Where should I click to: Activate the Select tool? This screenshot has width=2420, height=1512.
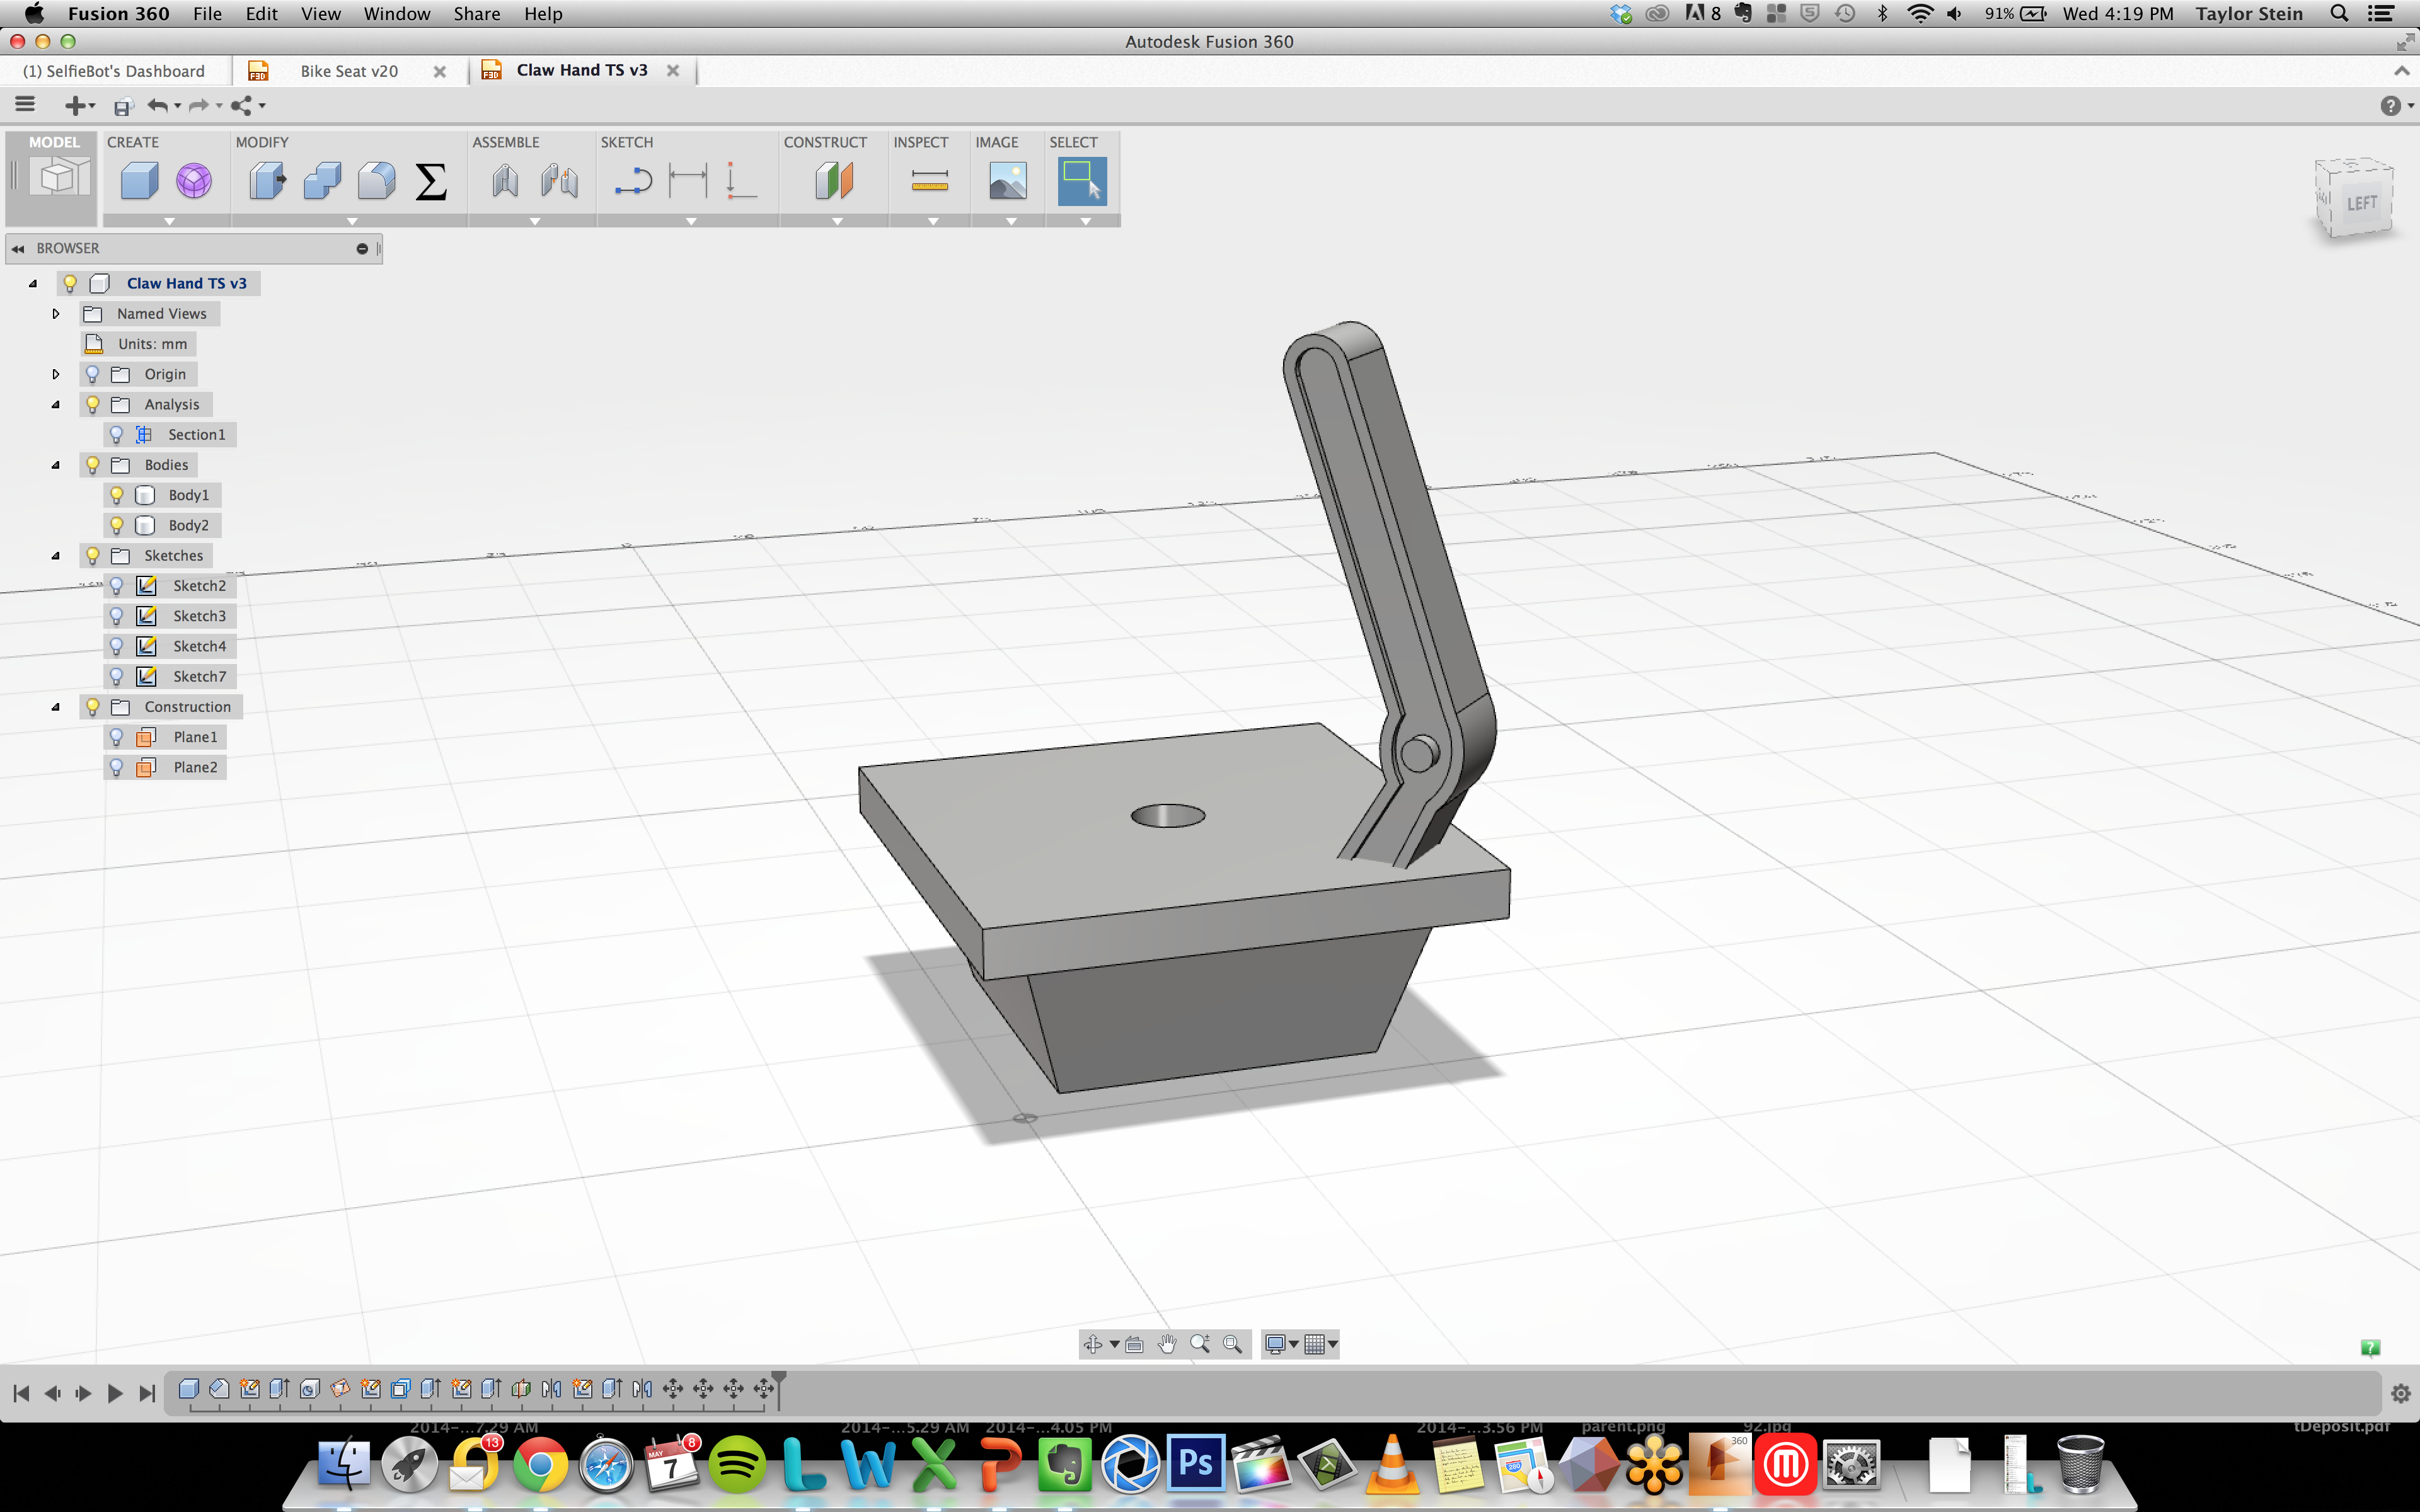point(1082,181)
